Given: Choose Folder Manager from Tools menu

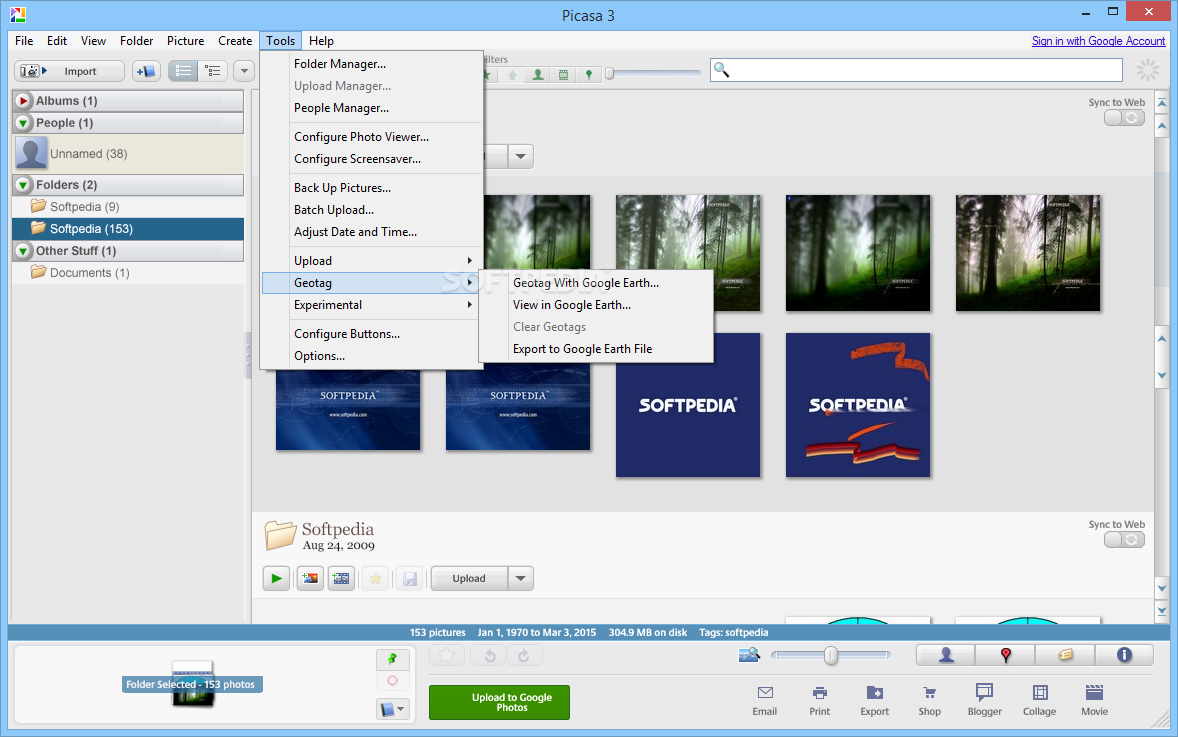Looking at the screenshot, I should tap(370, 64).
